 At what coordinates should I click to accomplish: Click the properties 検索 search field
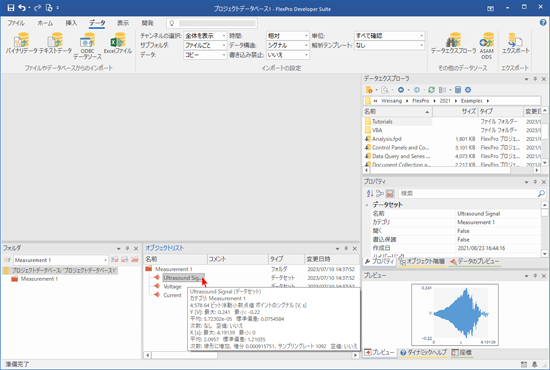[468, 193]
